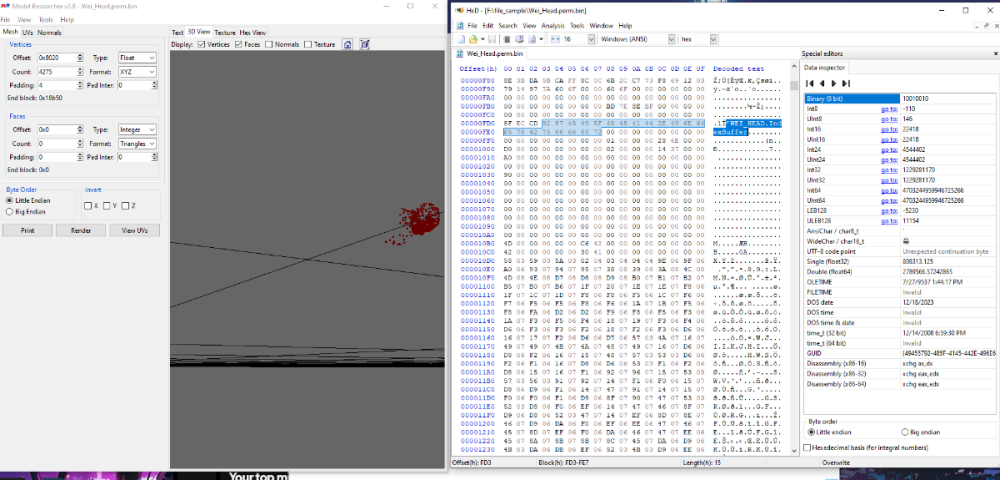This screenshot has height=480, width=1000.
Task: Reset 3D view with the home icon
Action: 347,44
